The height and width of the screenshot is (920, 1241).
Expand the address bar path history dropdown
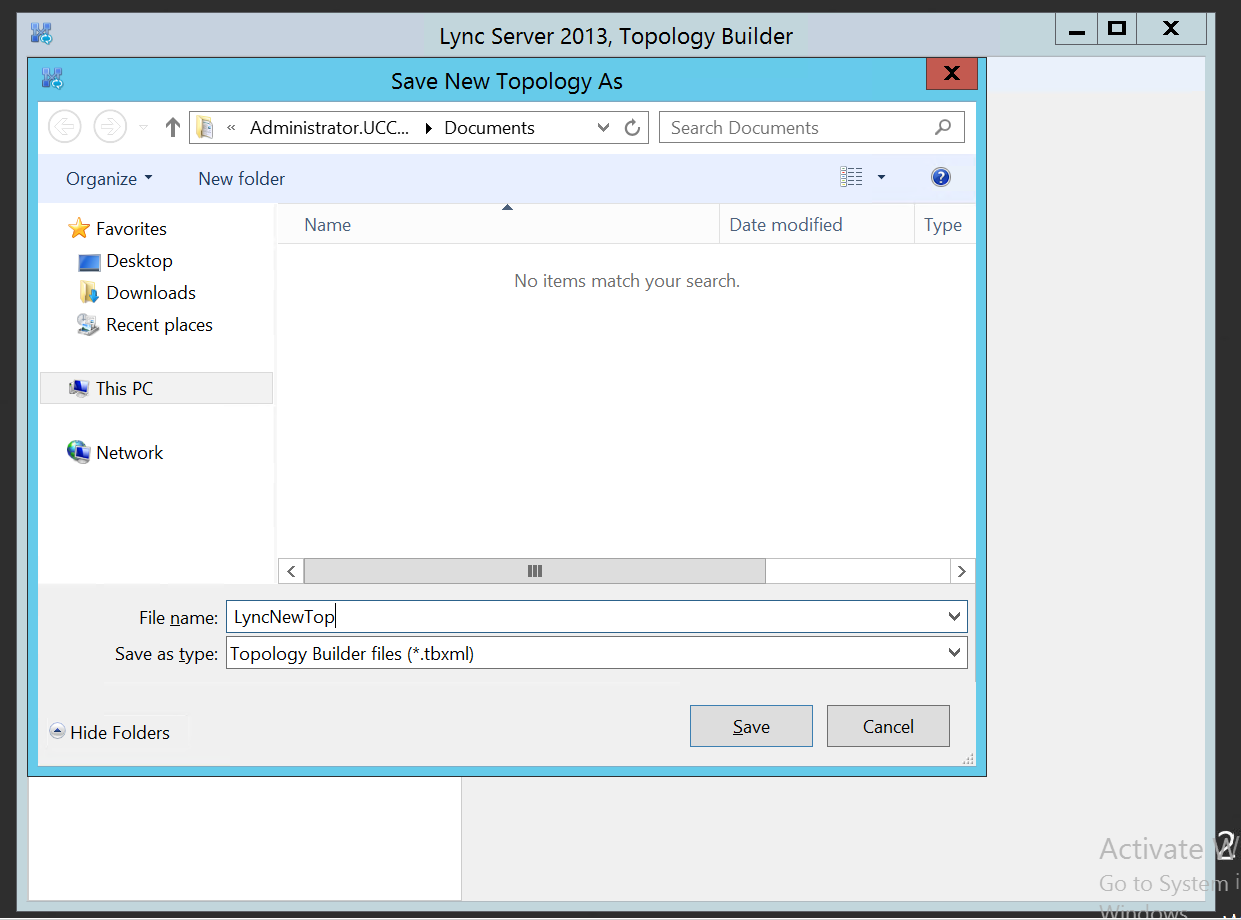pyautogui.click(x=603, y=128)
